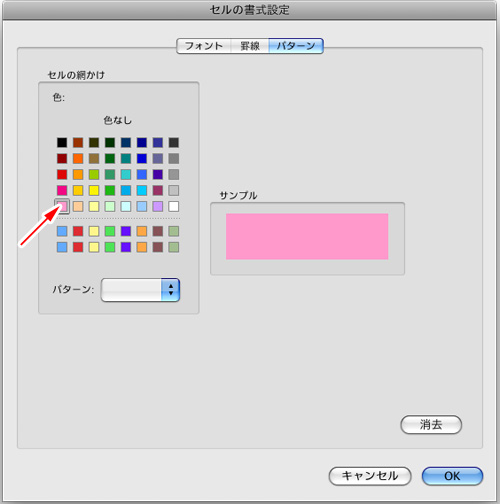Select the パターン tab
This screenshot has width=500, height=504.
click(296, 46)
